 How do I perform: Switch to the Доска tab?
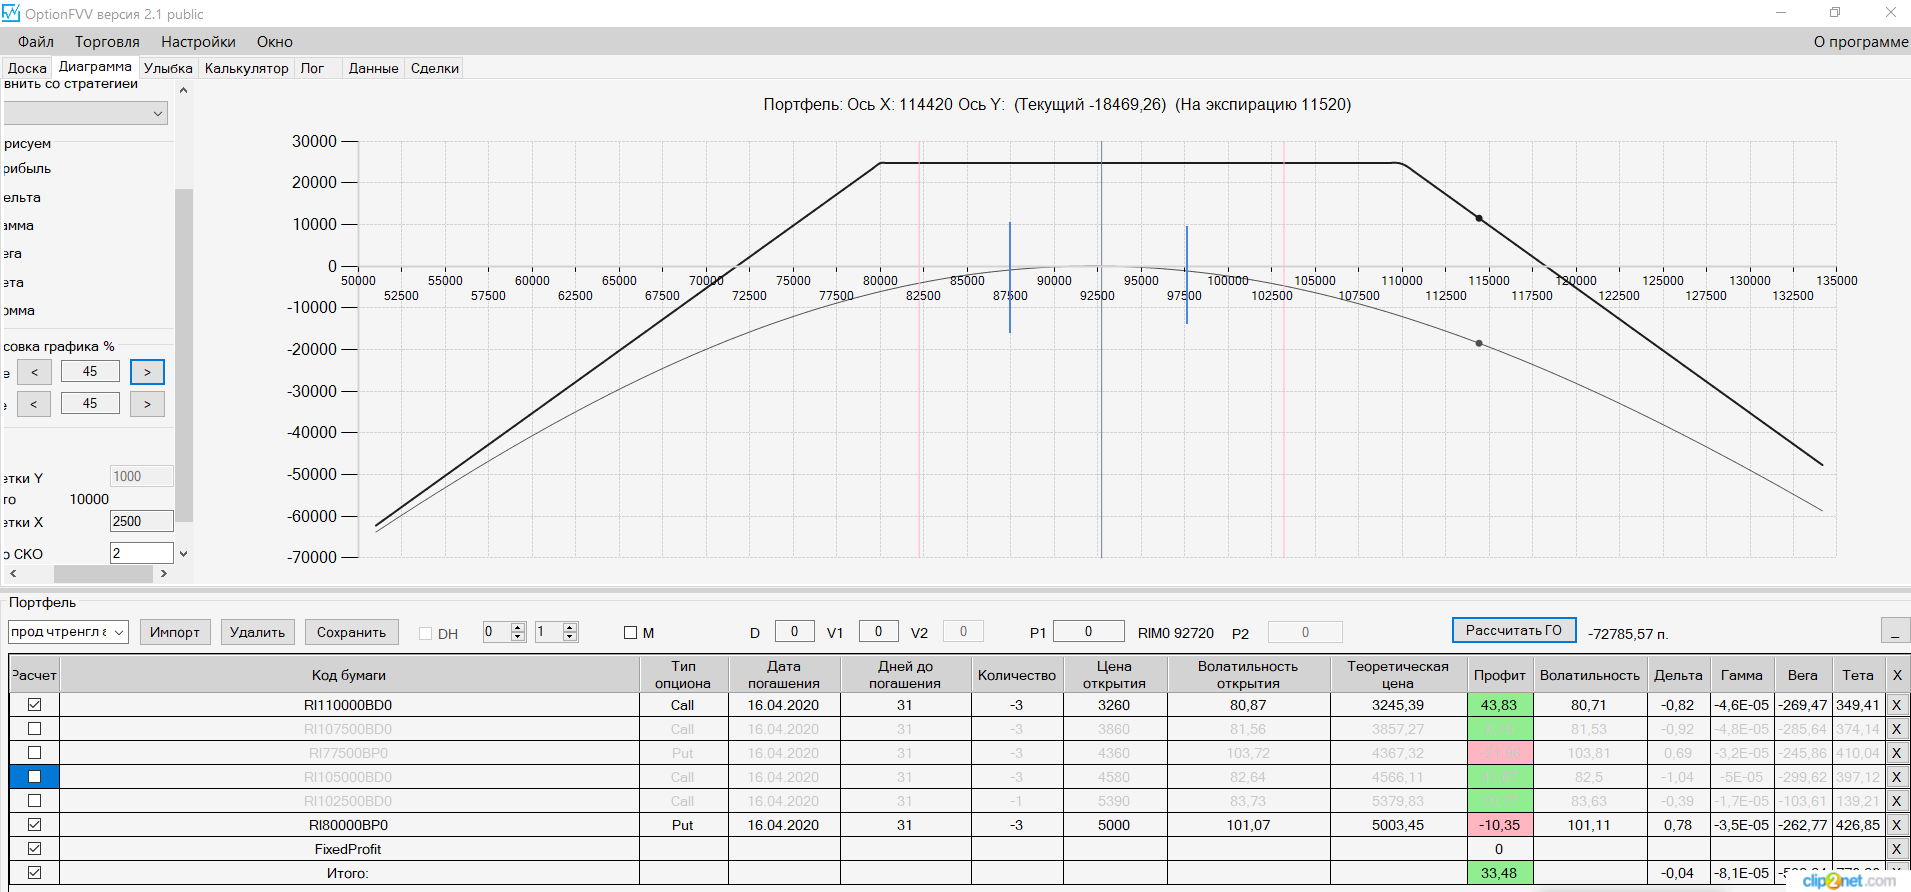coord(27,68)
